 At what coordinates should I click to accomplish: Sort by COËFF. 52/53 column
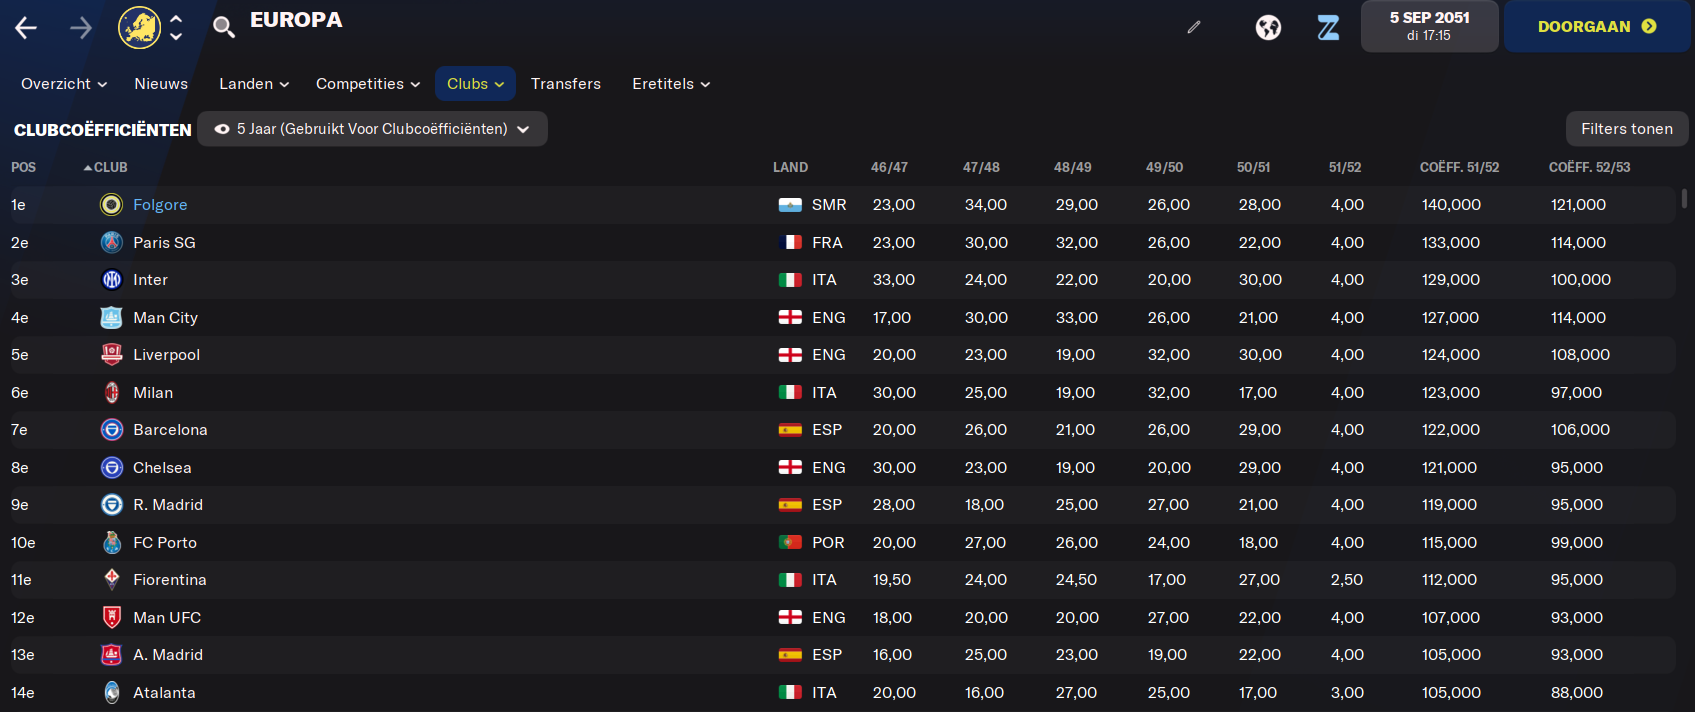1589,167
